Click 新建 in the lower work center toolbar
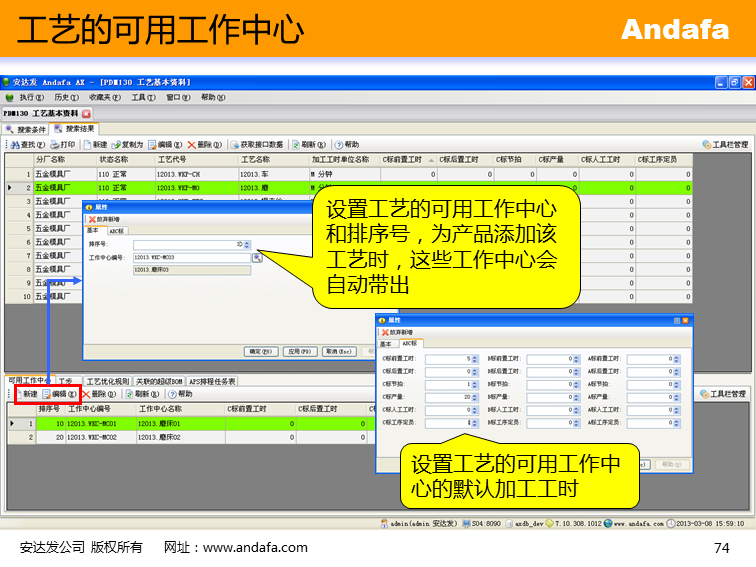Image resolution: width=756 pixels, height=567 pixels. coord(26,395)
